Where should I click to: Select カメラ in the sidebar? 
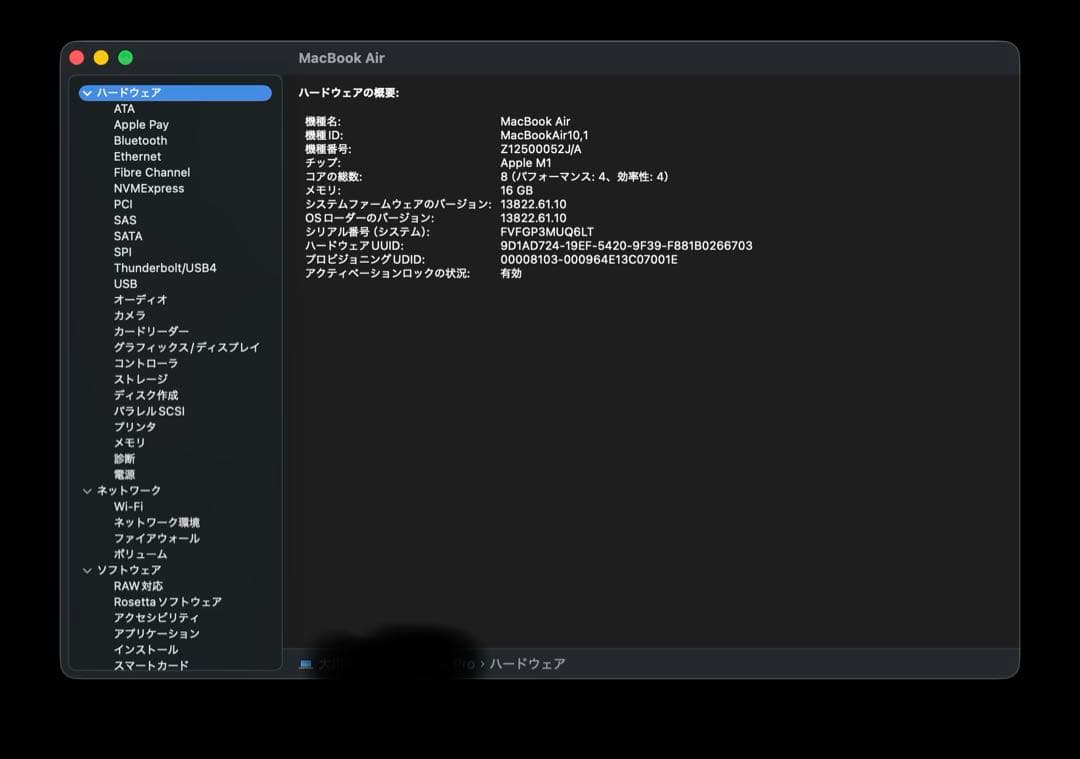(129, 315)
